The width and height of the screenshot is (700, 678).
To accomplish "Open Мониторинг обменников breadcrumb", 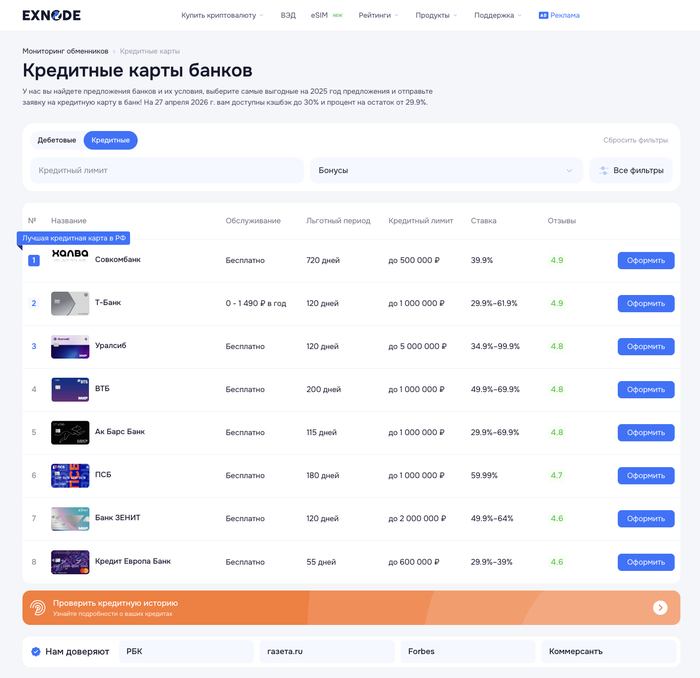I will tap(65, 51).
